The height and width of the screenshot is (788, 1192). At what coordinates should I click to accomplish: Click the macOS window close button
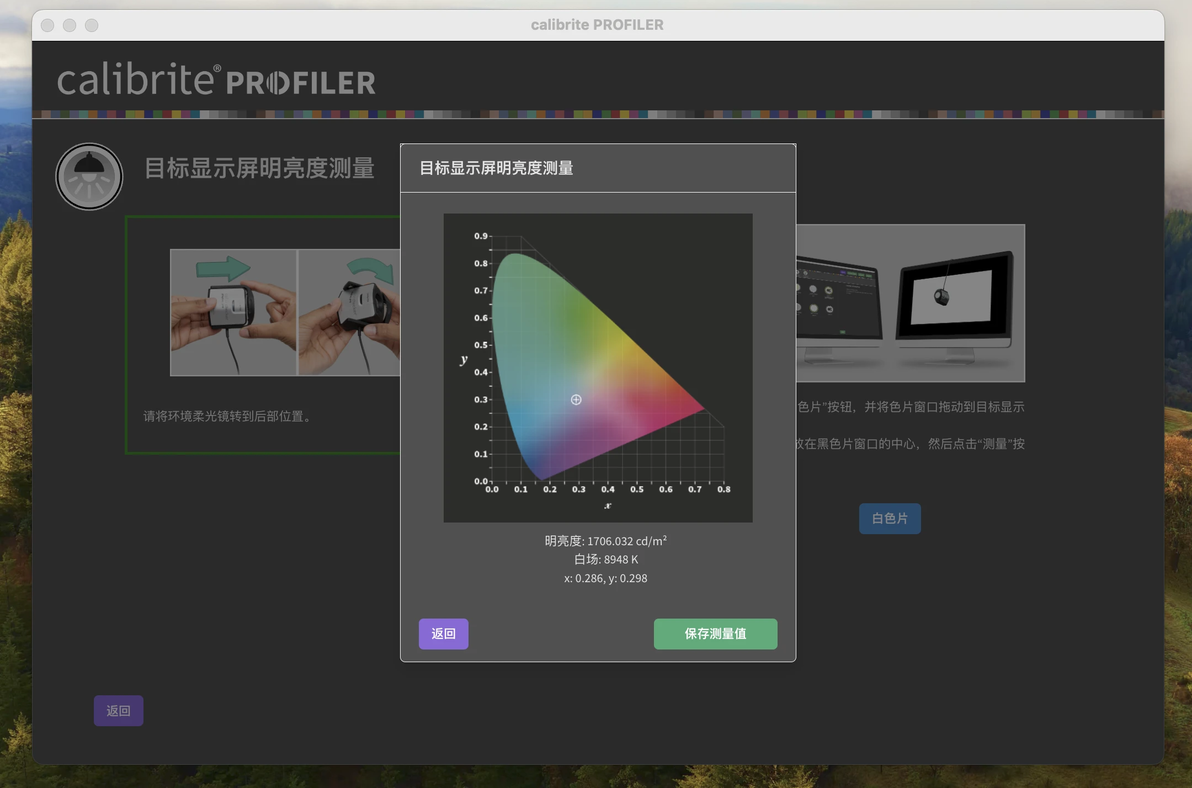(x=48, y=25)
